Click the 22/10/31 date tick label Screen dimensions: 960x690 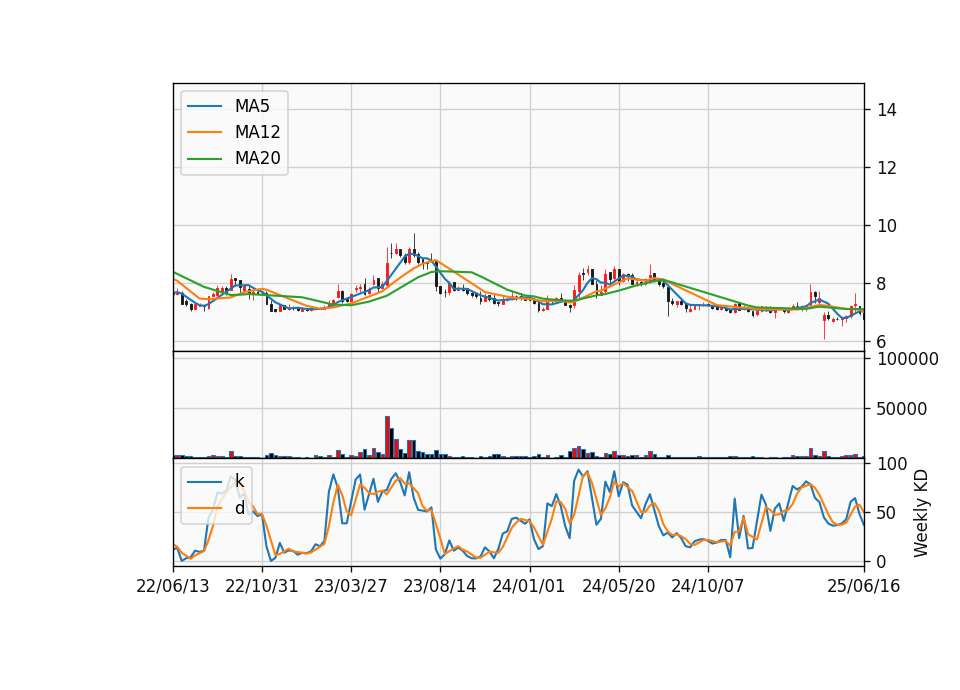(x=262, y=586)
